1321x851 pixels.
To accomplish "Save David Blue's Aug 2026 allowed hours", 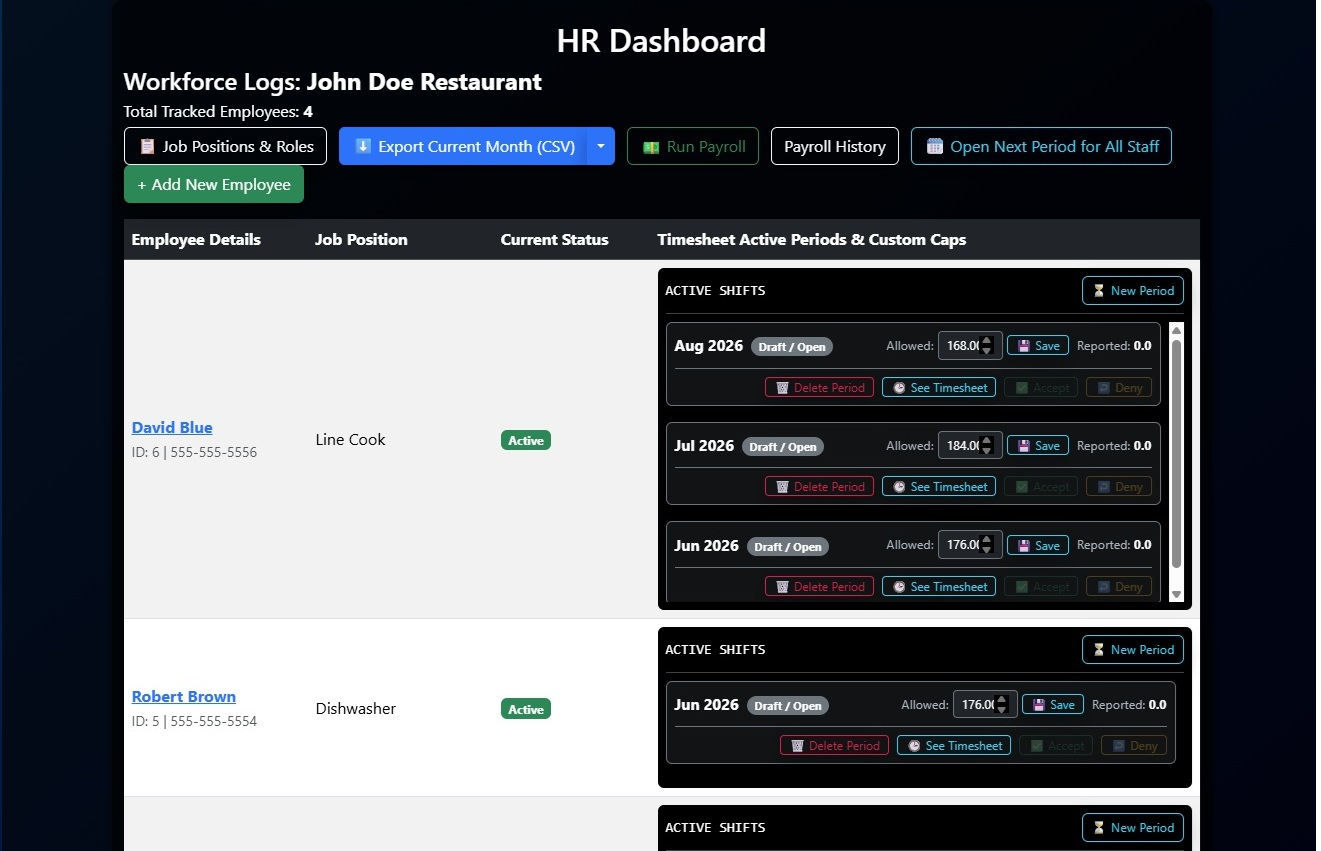I will [x=1038, y=345].
